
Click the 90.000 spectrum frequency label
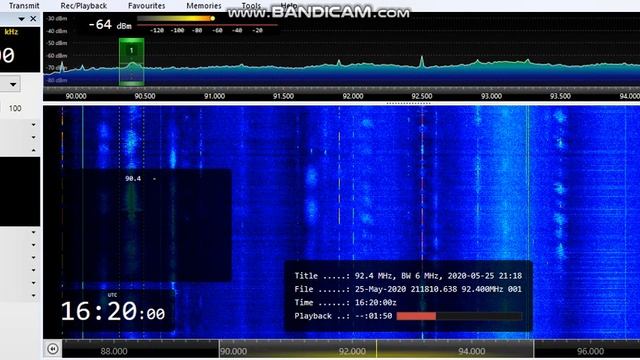pos(76,96)
